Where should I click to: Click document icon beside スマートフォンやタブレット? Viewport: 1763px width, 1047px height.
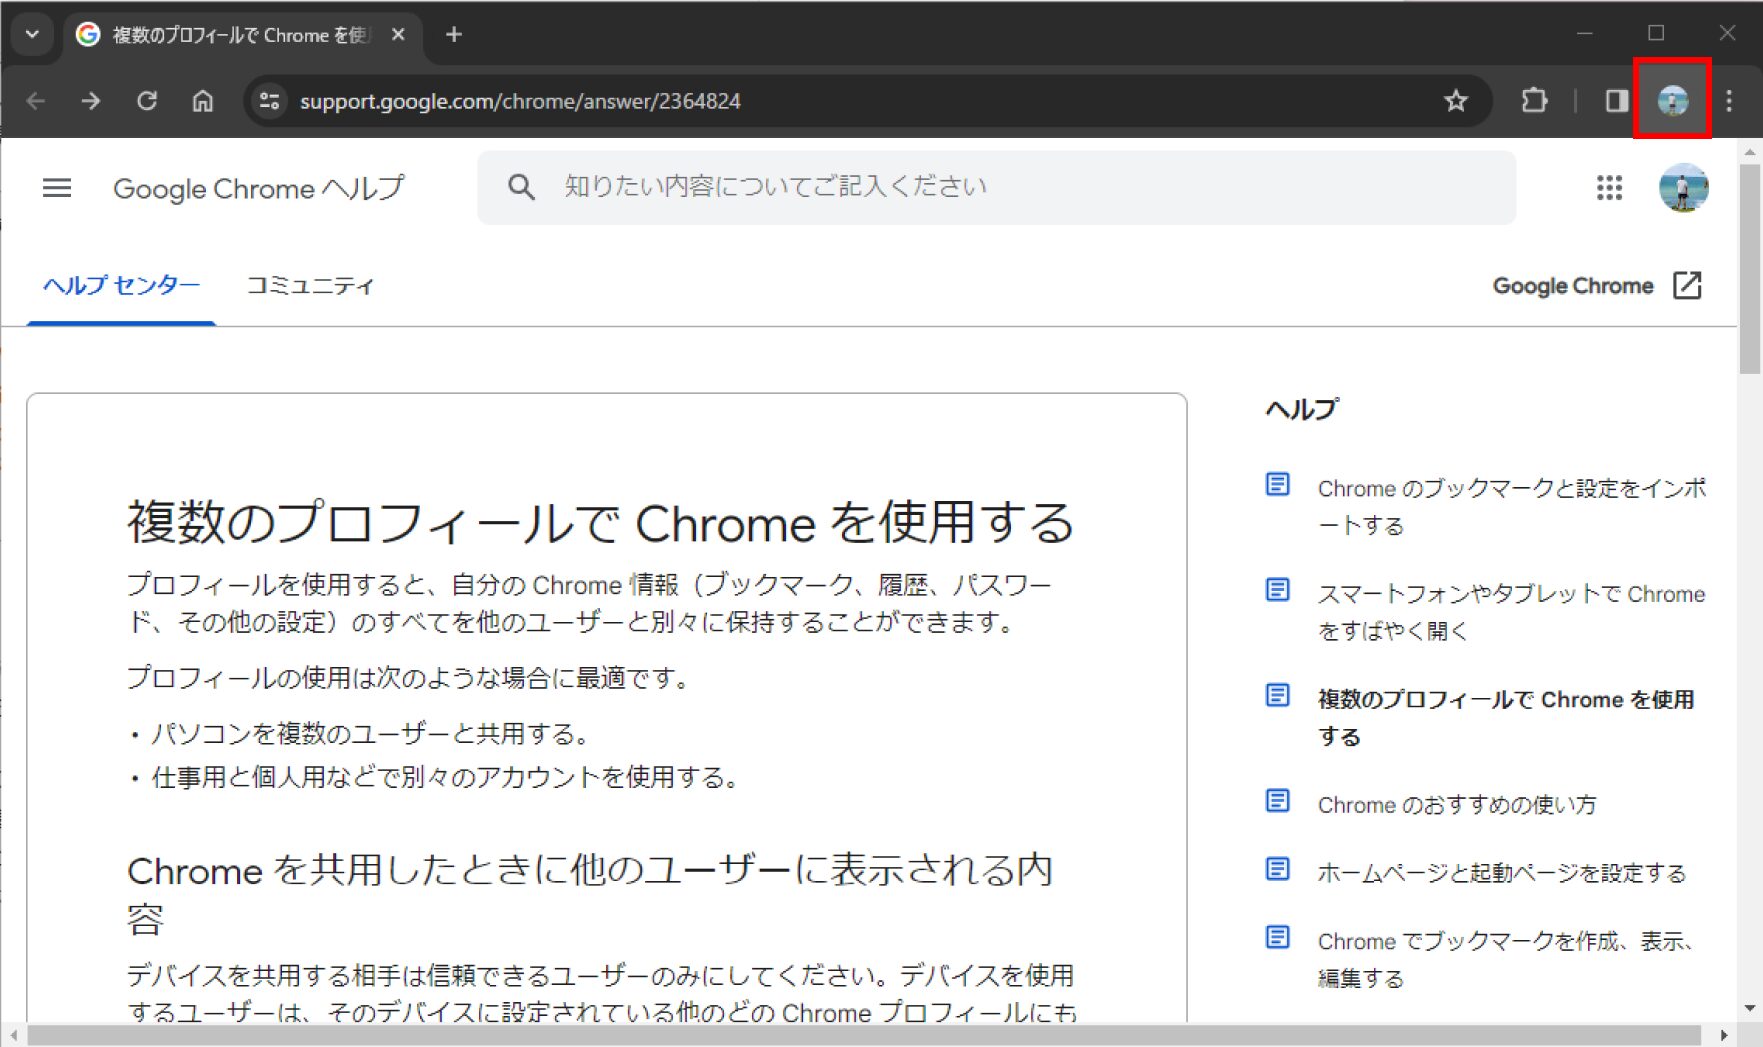click(1278, 590)
